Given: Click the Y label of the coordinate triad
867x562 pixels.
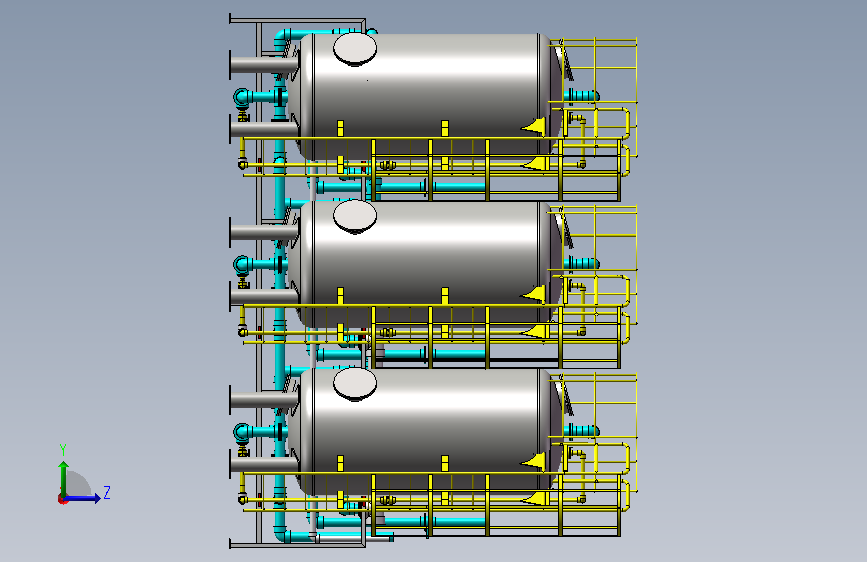Looking at the screenshot, I should (63, 450).
